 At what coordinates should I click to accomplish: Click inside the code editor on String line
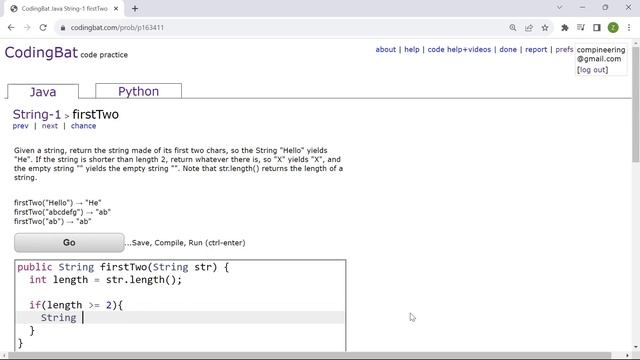tap(180, 318)
